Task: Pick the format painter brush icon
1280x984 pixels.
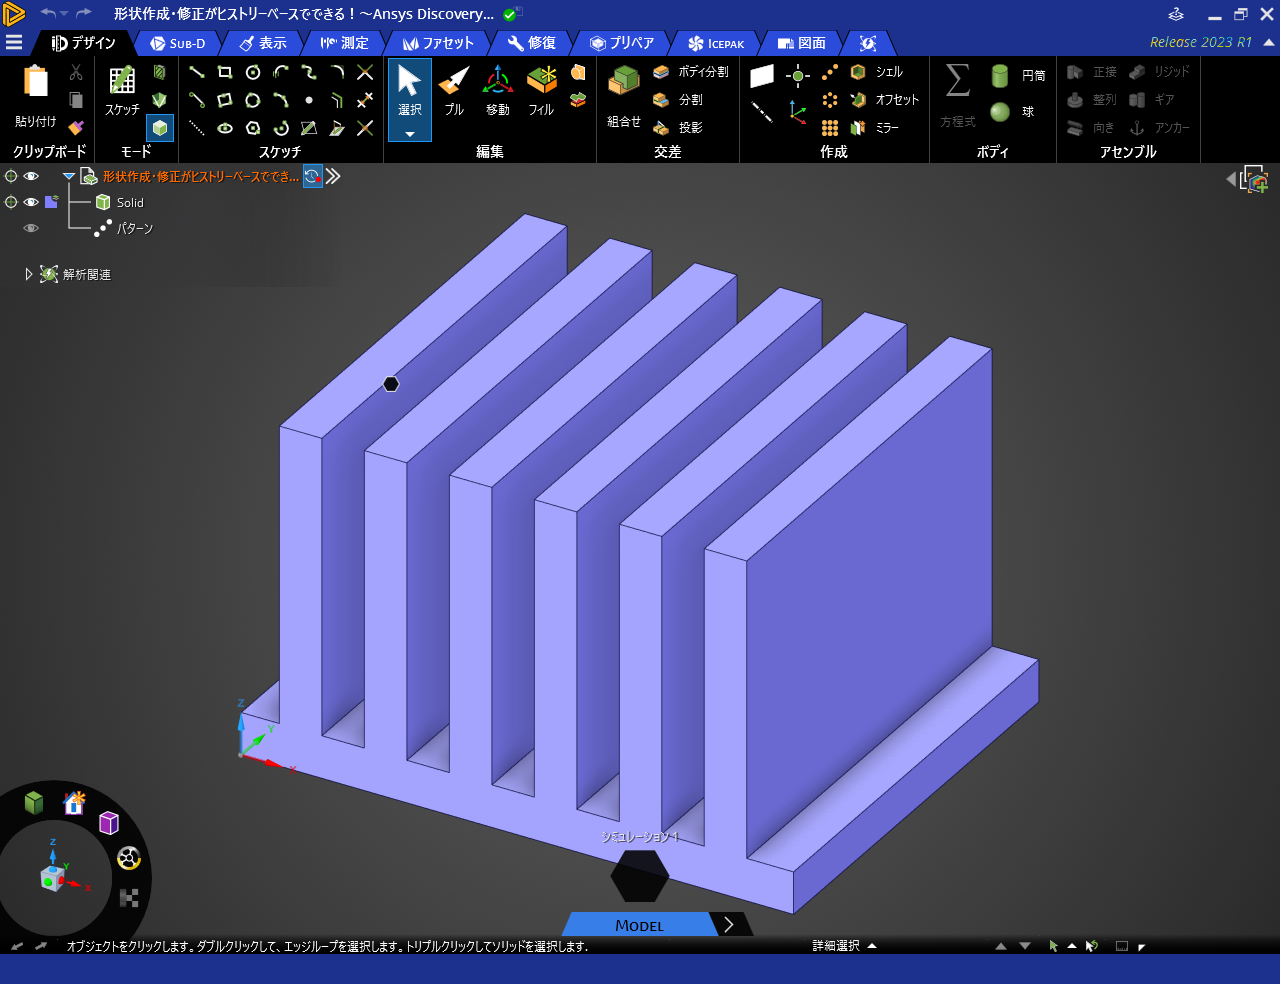Action: 76,127
